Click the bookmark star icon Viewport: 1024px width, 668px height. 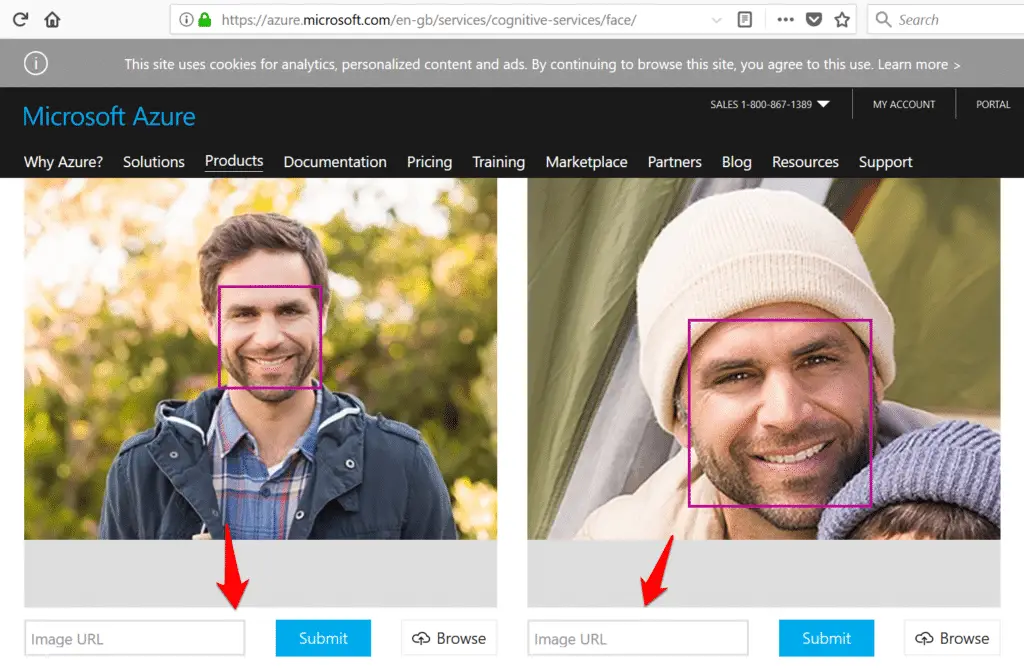pyautogui.click(x=840, y=19)
